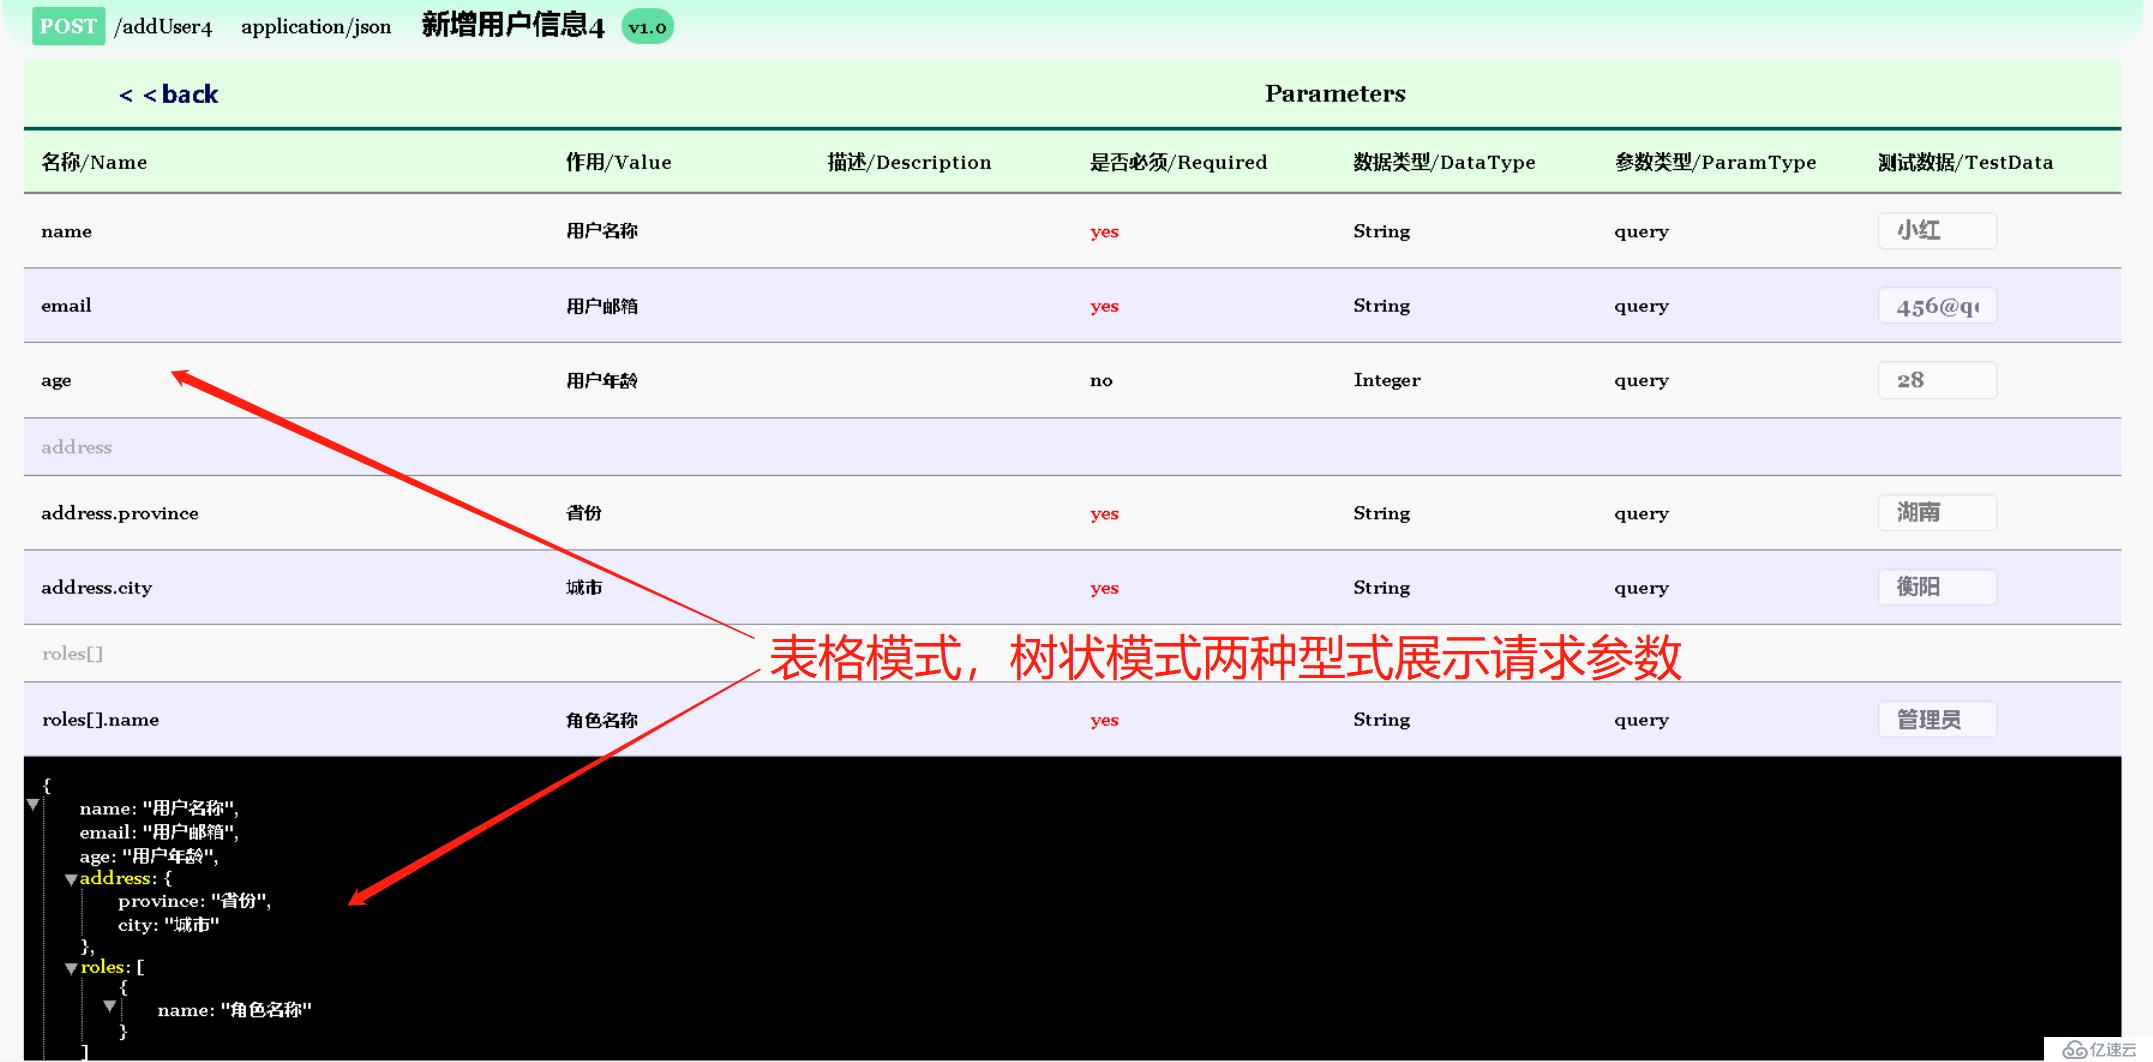Click age: "用户年龄" line in JSON tree
Screen dimensions: 2153x1062
click(x=149, y=856)
